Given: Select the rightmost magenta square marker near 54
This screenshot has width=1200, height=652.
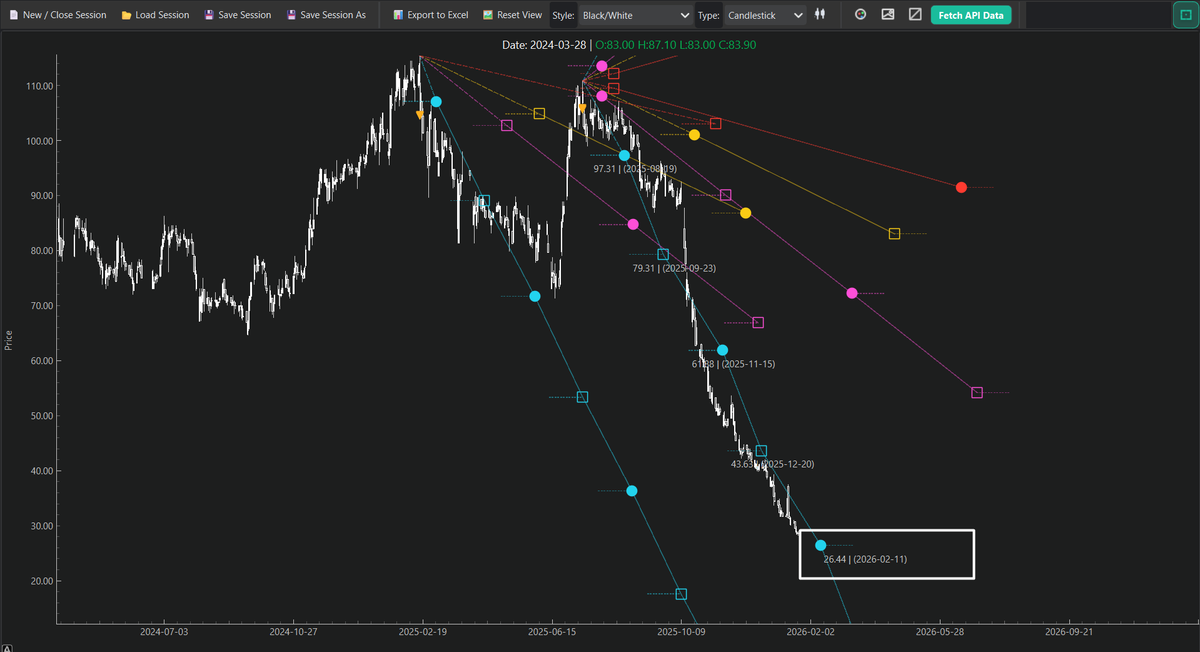Looking at the screenshot, I should click(x=977, y=392).
